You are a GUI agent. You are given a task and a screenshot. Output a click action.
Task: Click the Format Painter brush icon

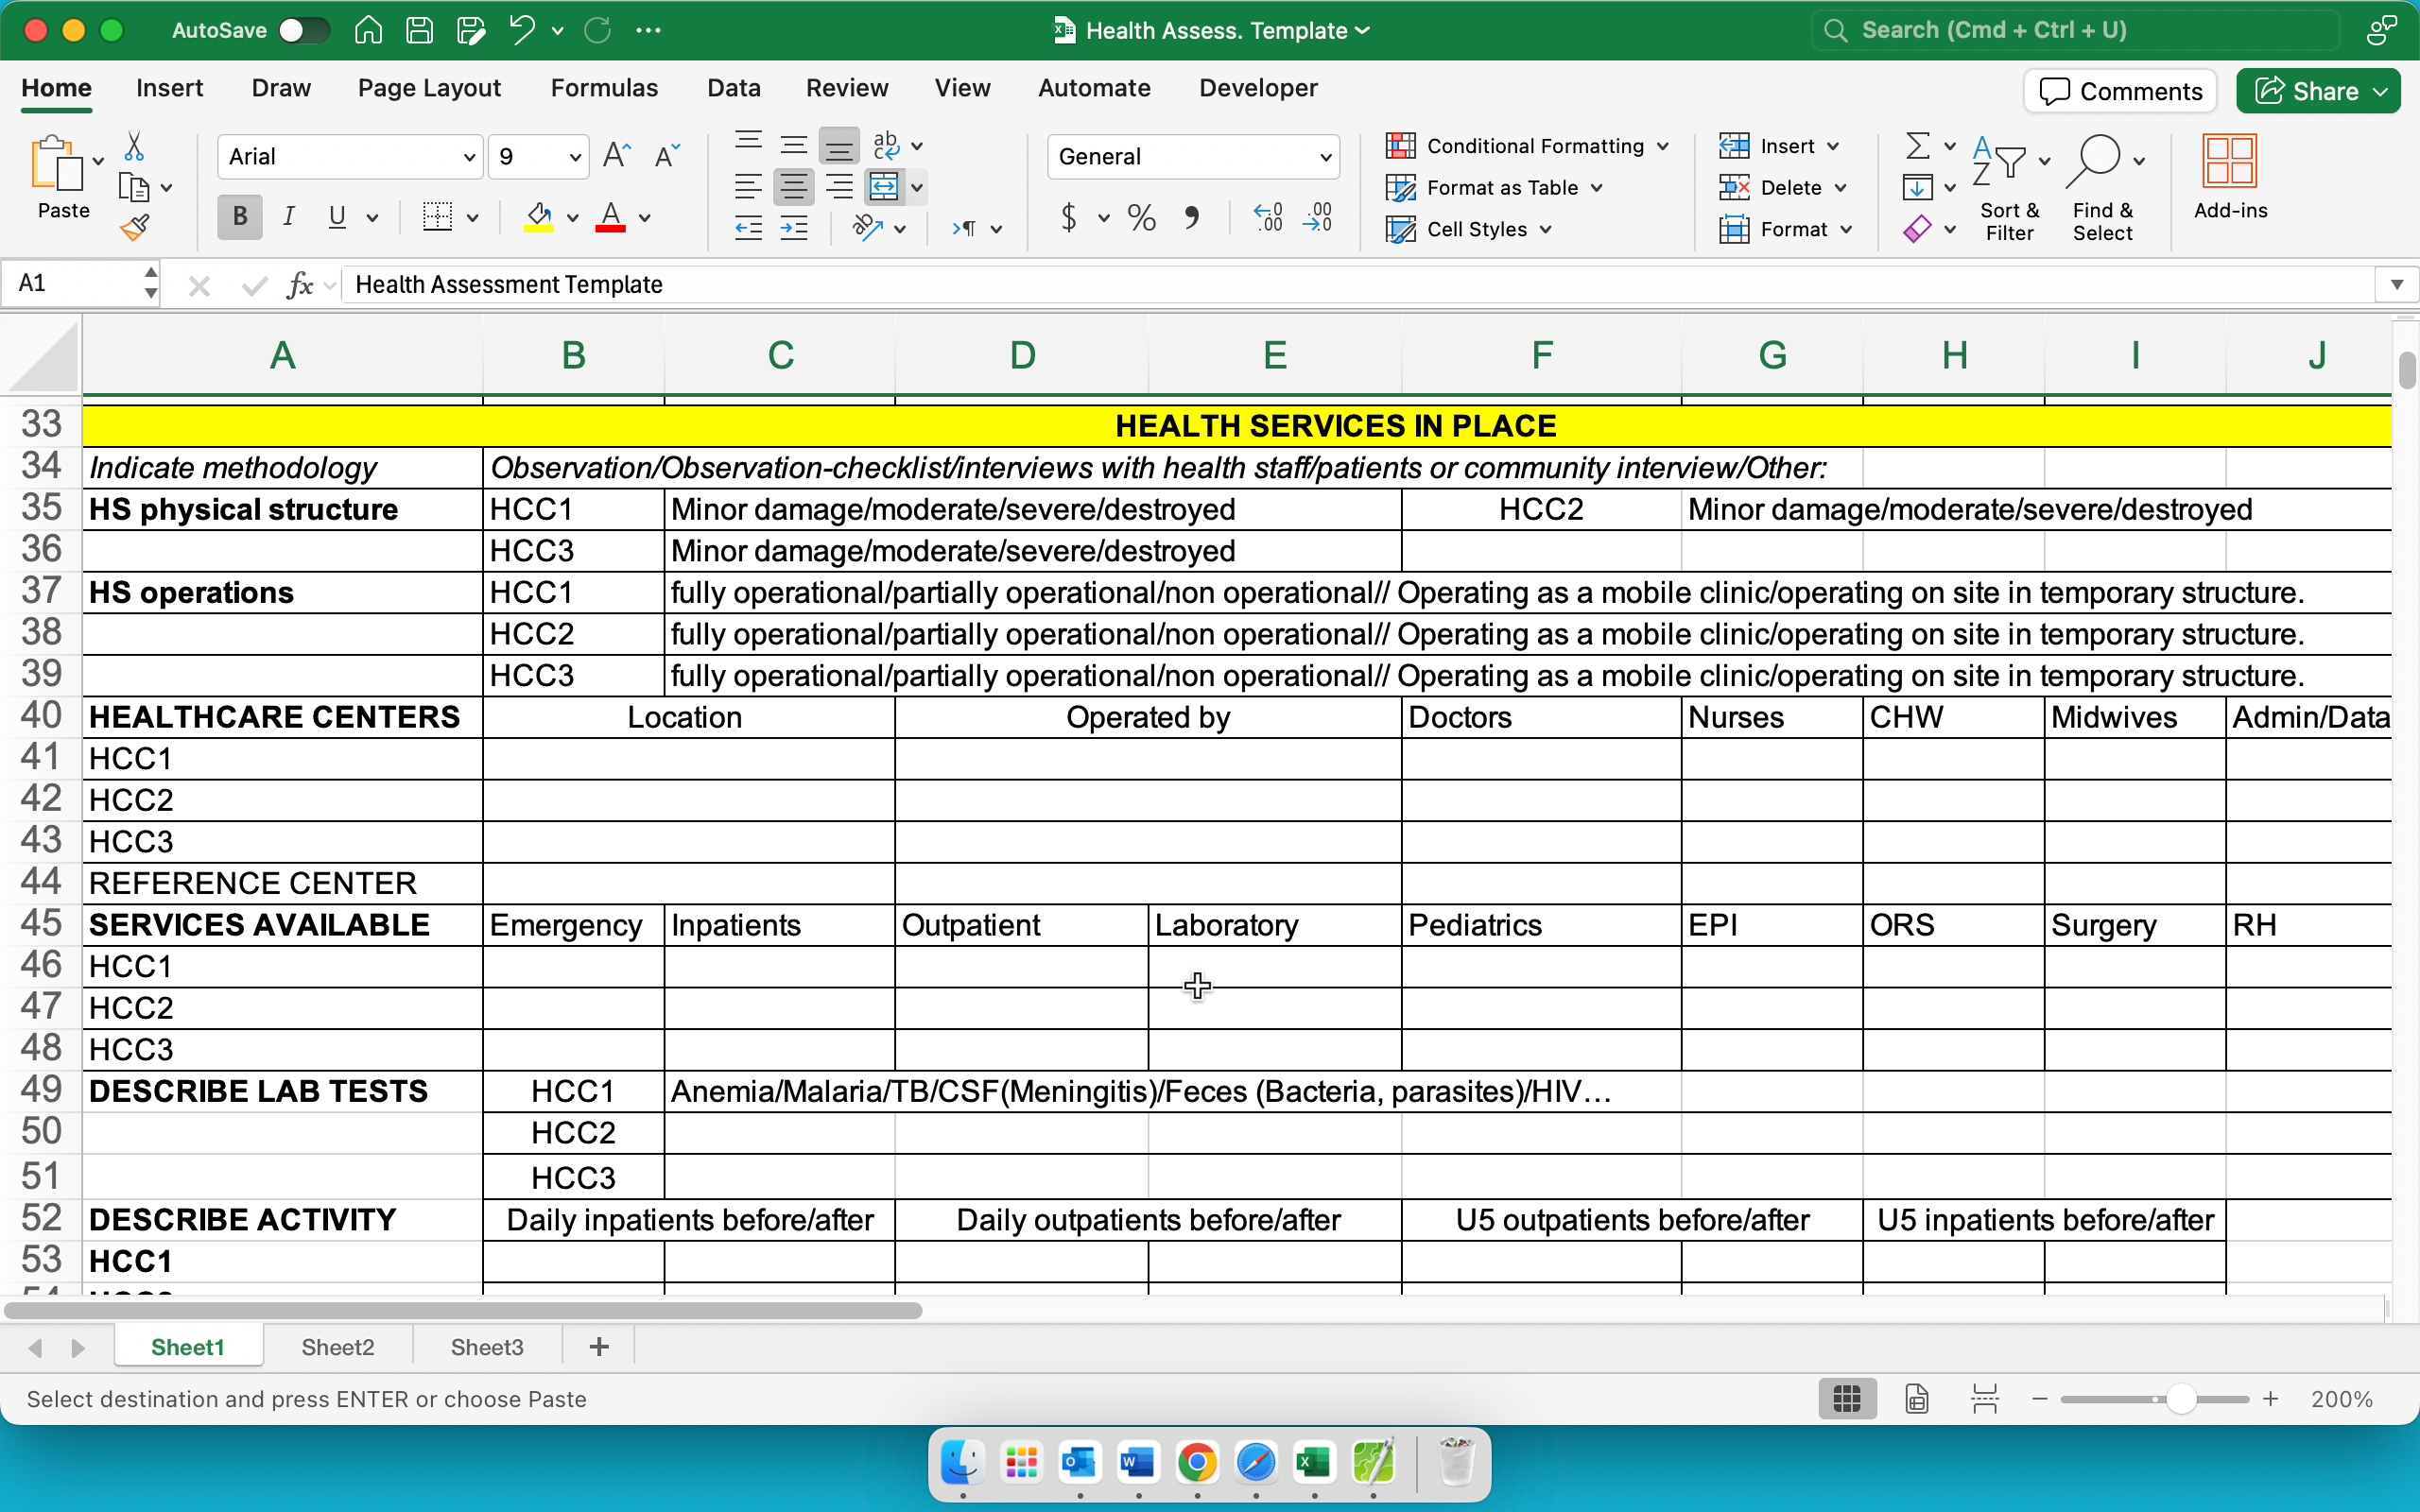click(134, 228)
